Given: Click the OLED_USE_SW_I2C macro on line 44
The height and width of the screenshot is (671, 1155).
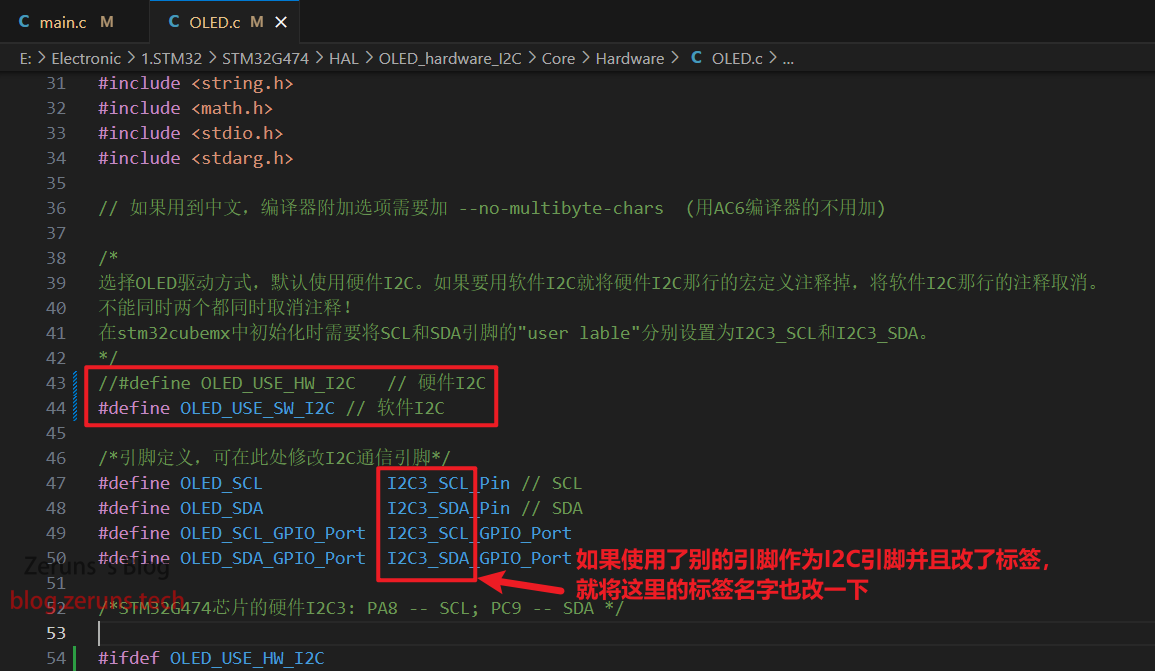Looking at the screenshot, I should (x=257, y=408).
